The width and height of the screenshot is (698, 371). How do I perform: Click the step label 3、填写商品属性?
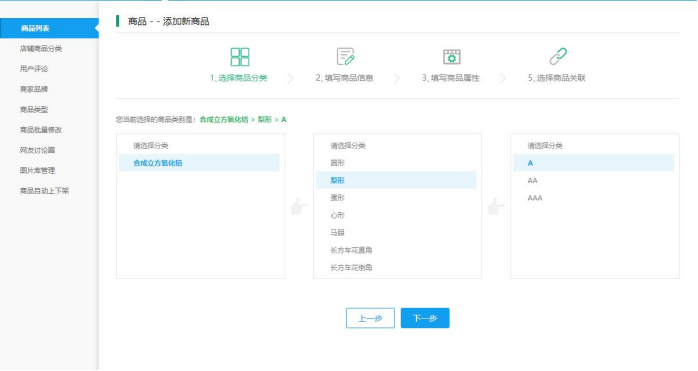450,78
